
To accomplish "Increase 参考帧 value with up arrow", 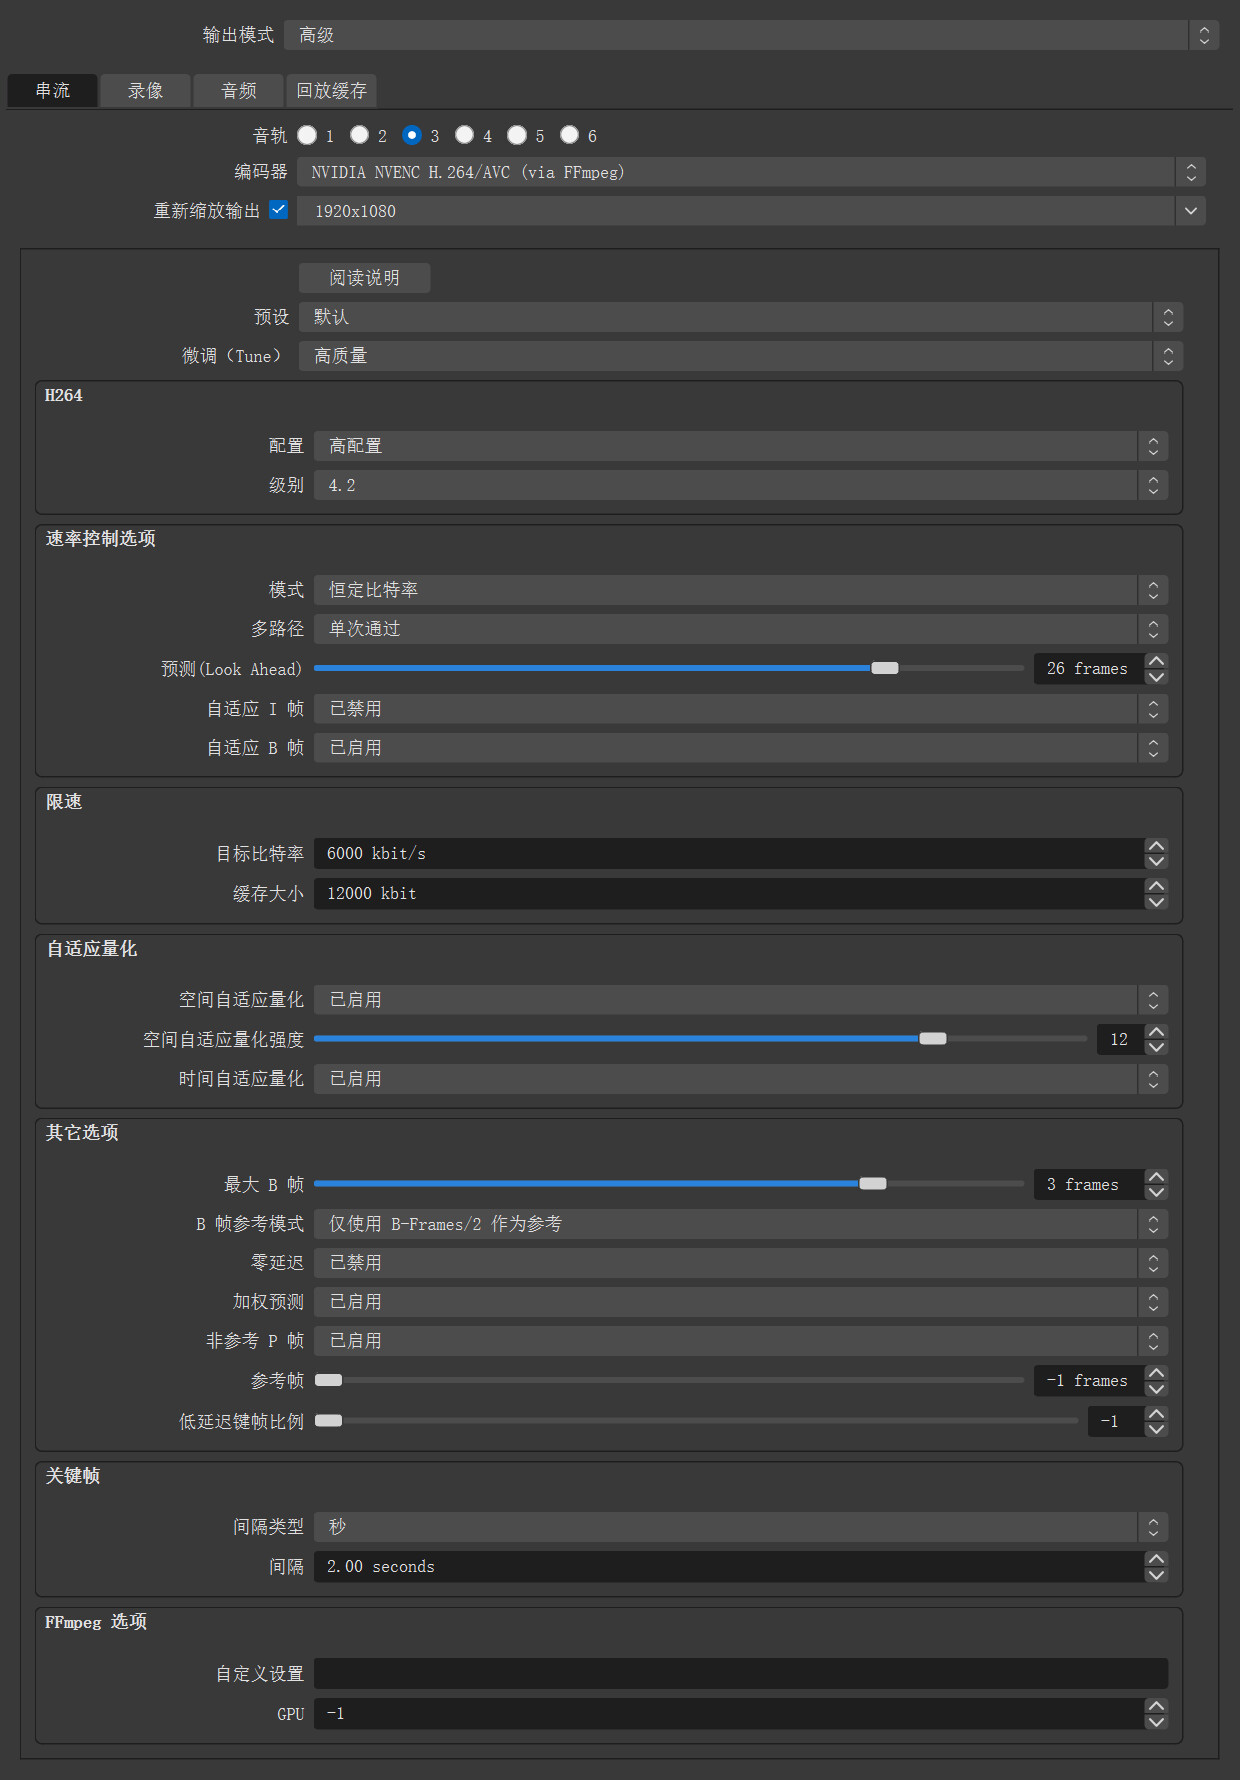I will [1156, 1373].
